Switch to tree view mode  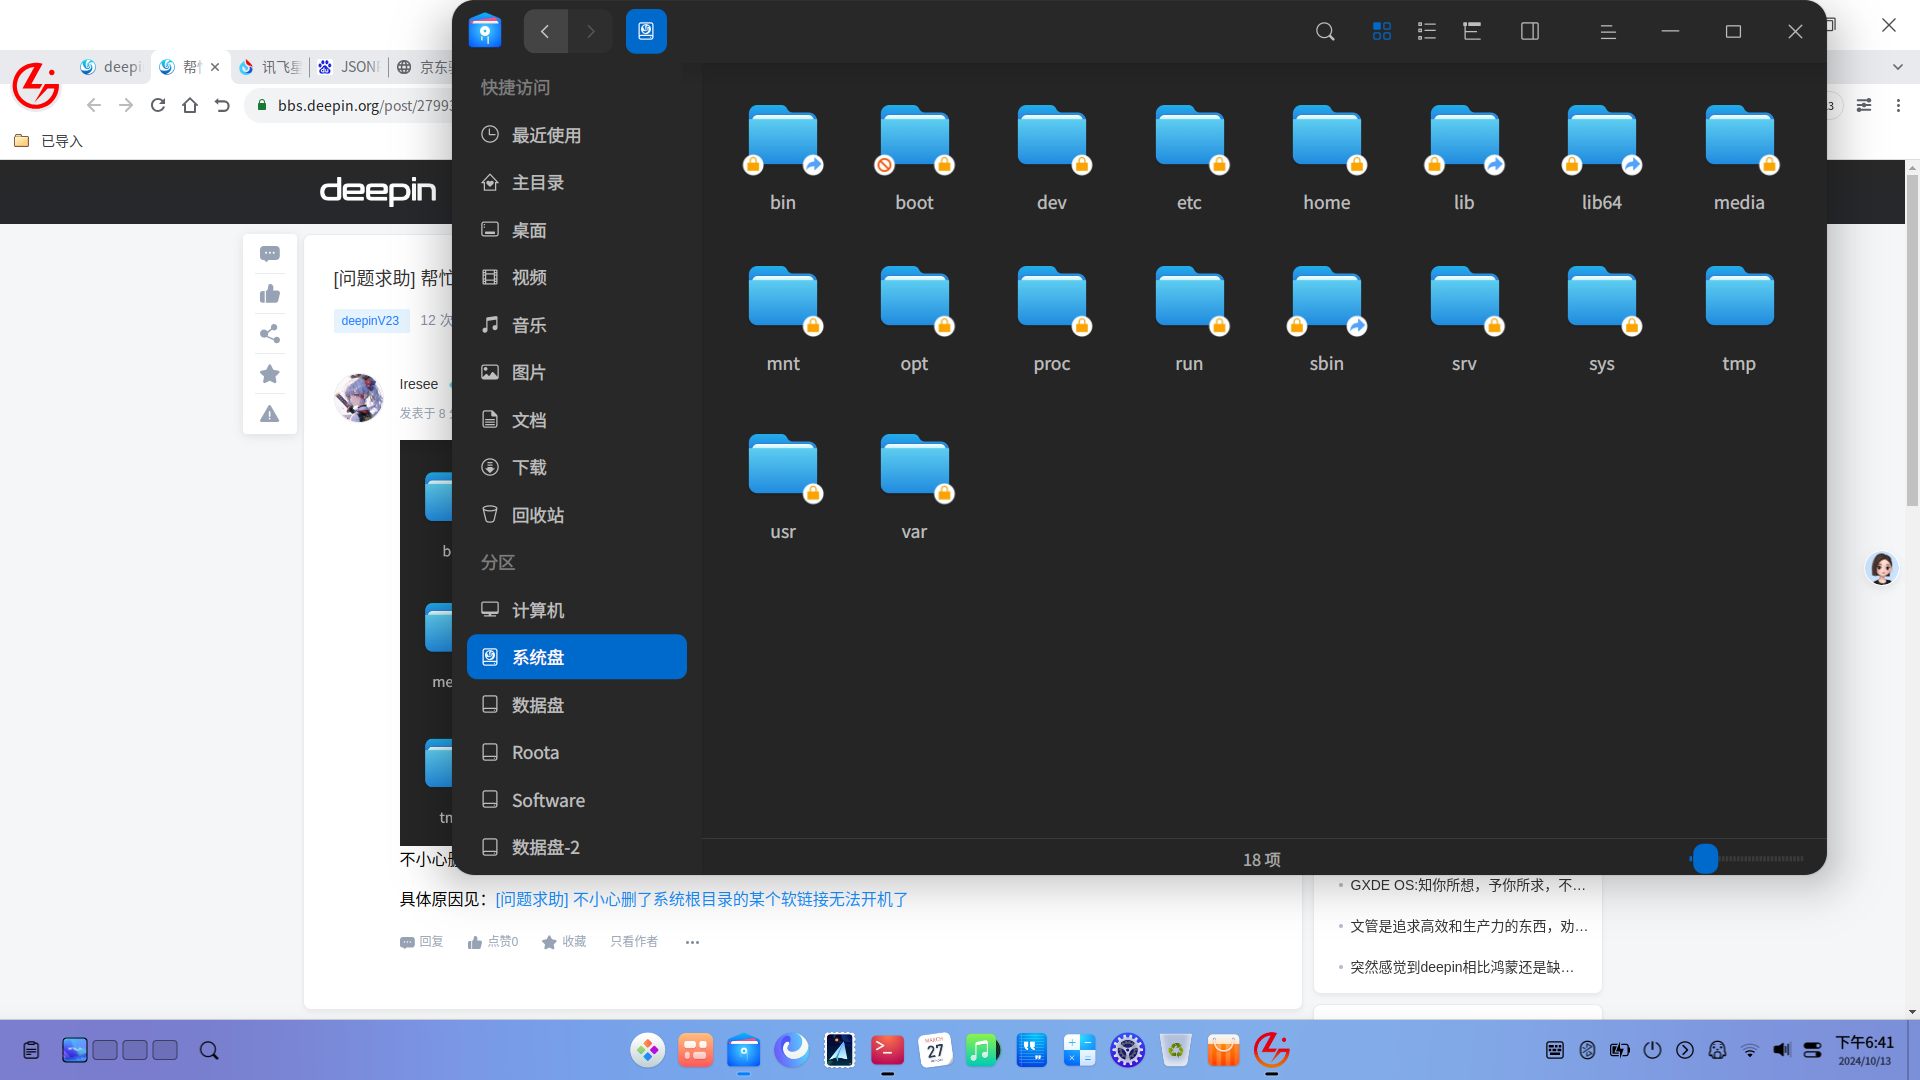pyautogui.click(x=1472, y=32)
